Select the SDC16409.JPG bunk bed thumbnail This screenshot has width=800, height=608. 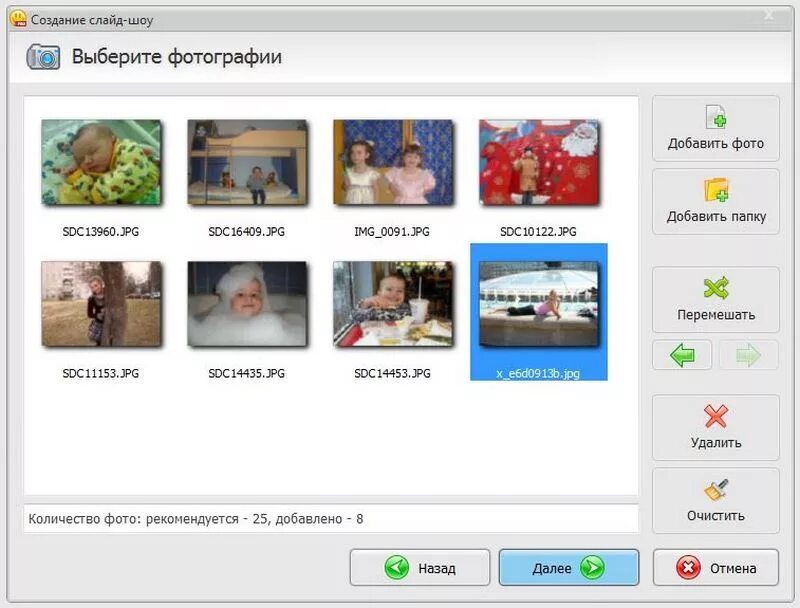pyautogui.click(x=247, y=163)
